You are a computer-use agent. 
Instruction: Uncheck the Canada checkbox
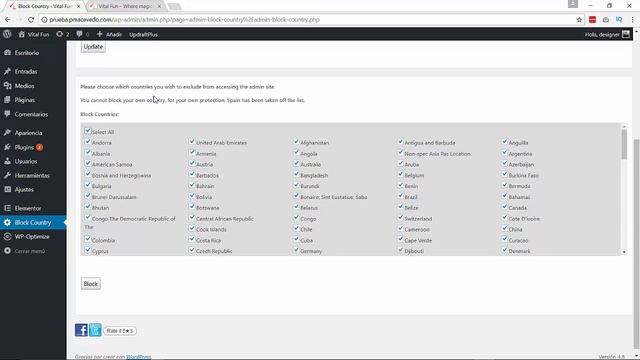pyautogui.click(x=504, y=207)
